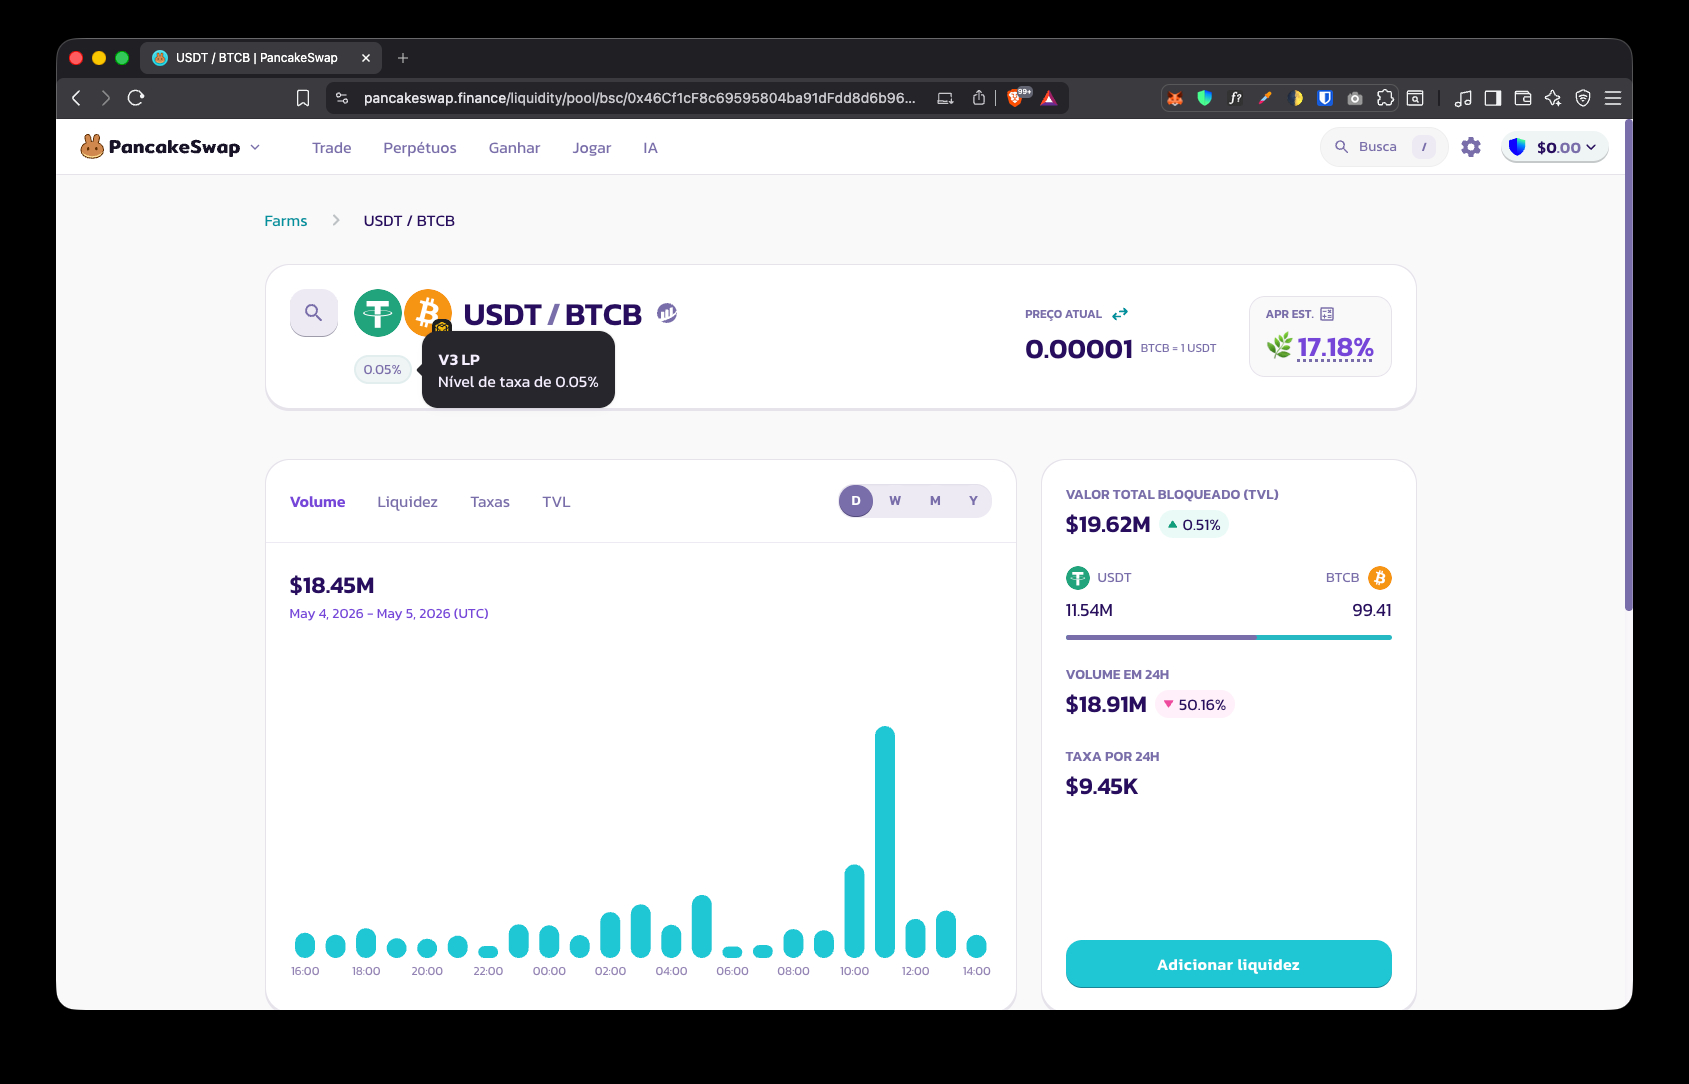Open Brave Rewards triangle icon
This screenshot has width=1689, height=1084.
1048,98
